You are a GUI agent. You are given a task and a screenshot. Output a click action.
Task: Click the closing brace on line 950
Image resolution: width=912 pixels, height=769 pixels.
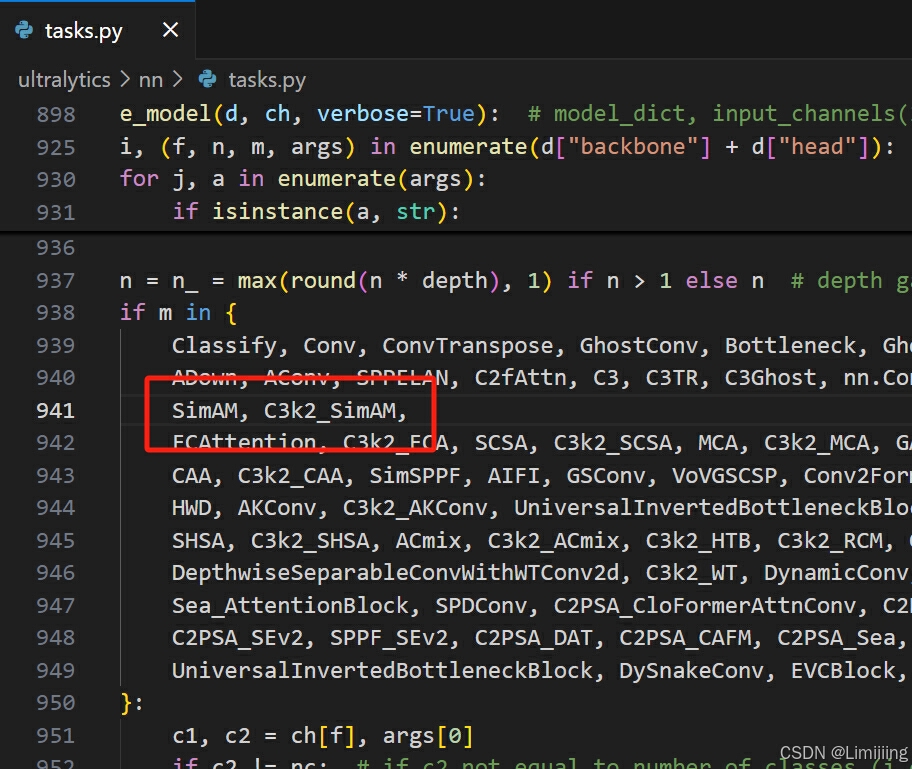click(x=126, y=703)
